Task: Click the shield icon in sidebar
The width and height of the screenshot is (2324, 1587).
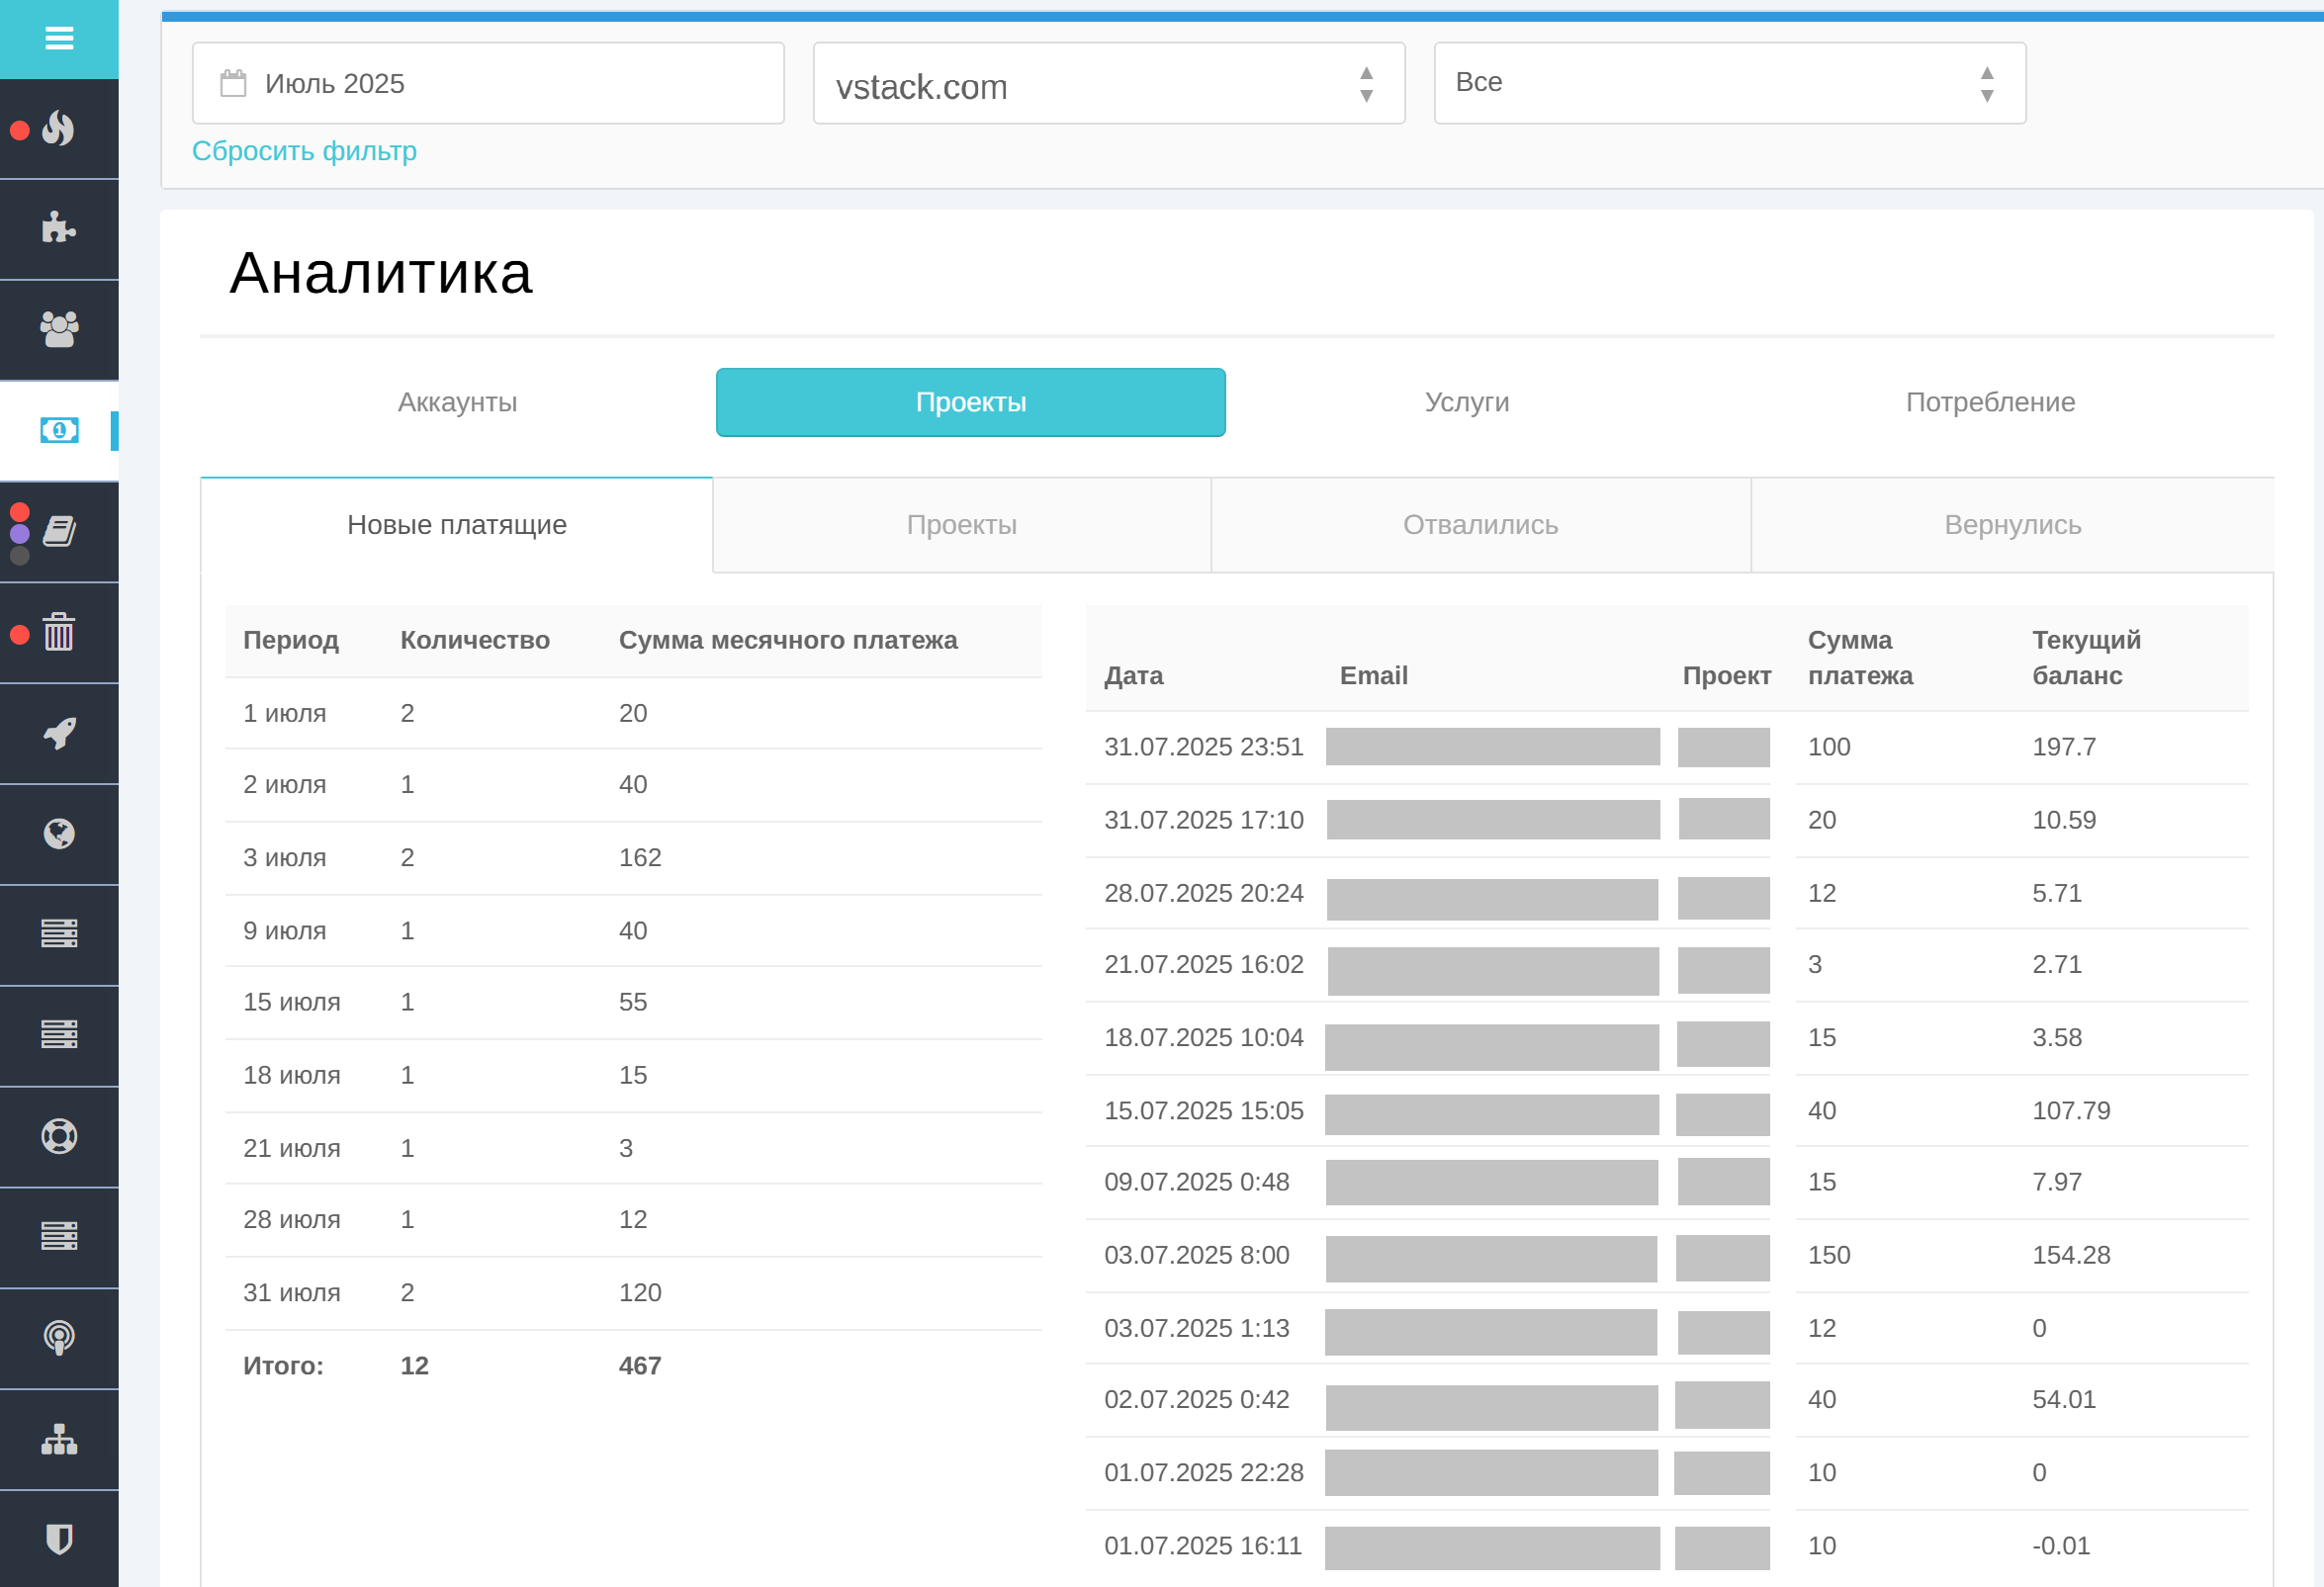Action: pyautogui.click(x=59, y=1539)
